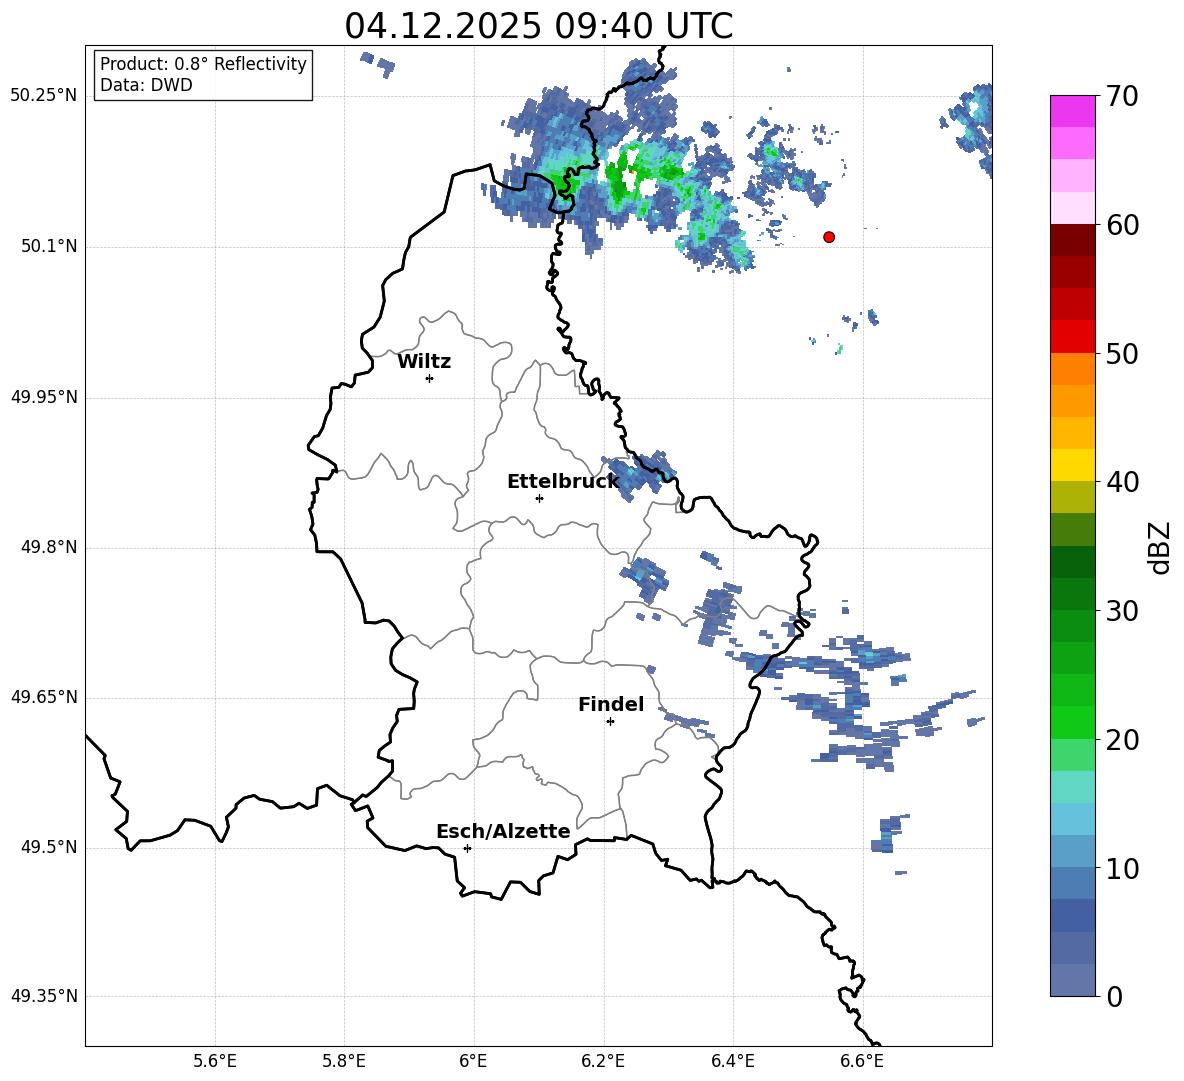Click the Ettelbruck station cross marker
This screenshot has width=1184, height=1081.
pyautogui.click(x=539, y=498)
